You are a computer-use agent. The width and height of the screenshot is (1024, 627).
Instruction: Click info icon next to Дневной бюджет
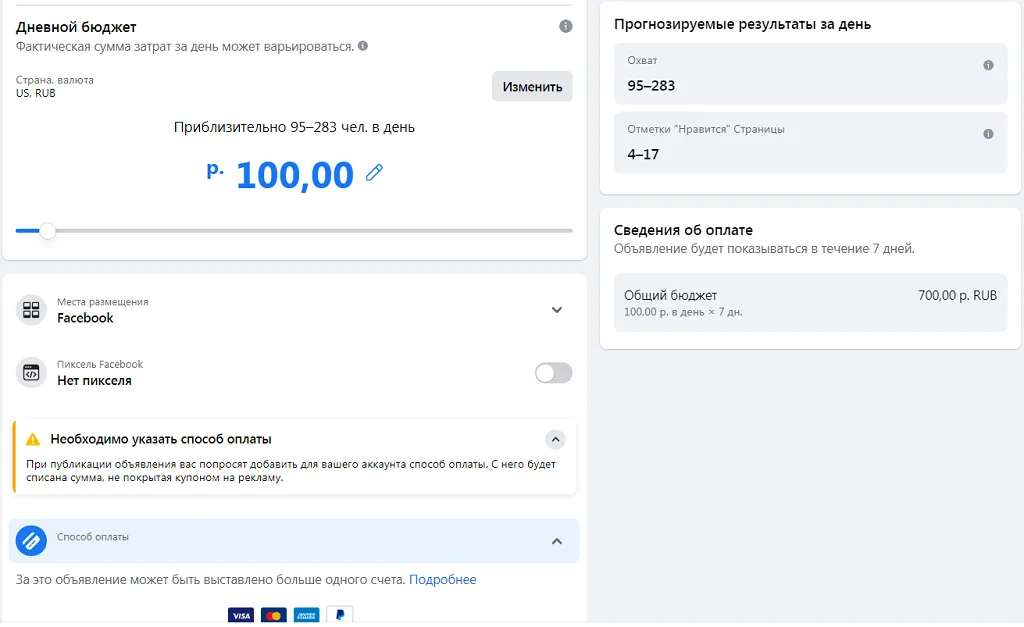[x=566, y=26]
